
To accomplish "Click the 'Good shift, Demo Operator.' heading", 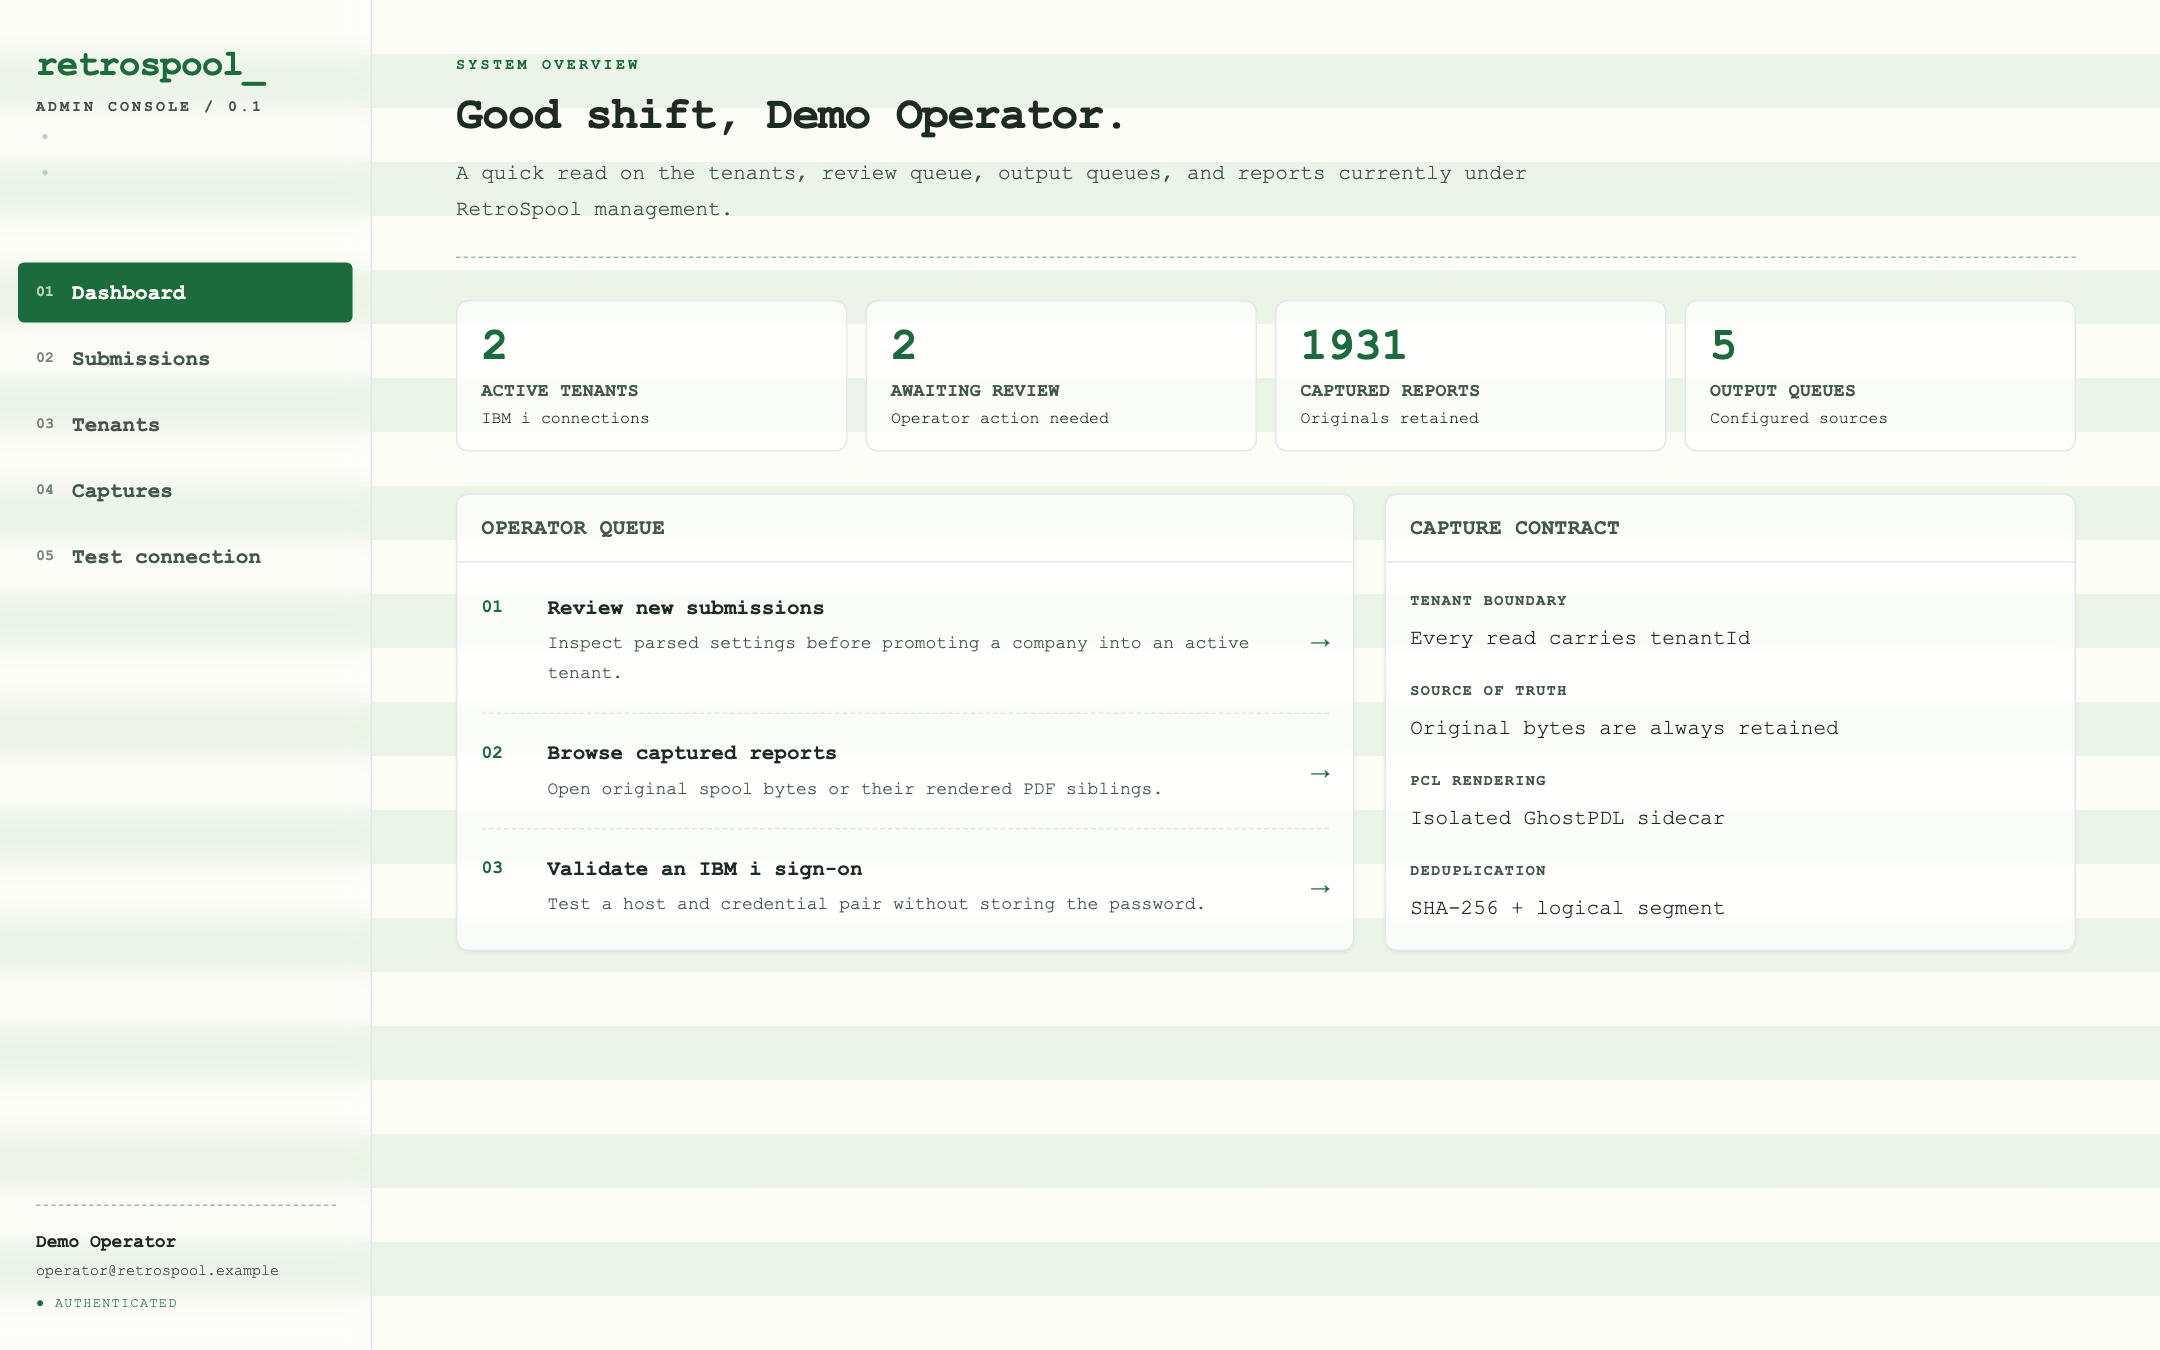I will pyautogui.click(x=790, y=115).
